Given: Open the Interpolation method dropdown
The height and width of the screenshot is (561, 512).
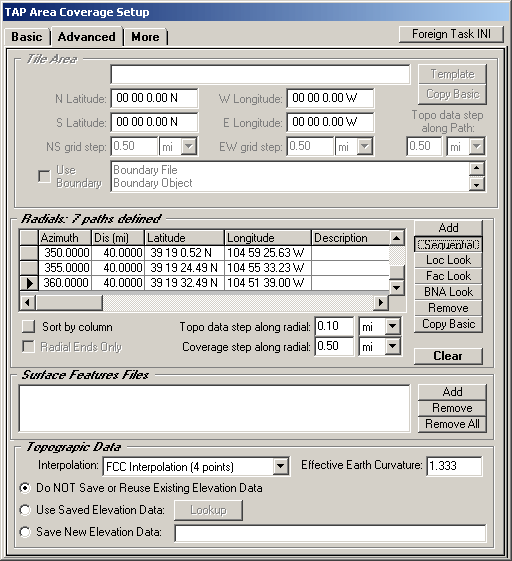Looking at the screenshot, I should pyautogui.click(x=281, y=466).
